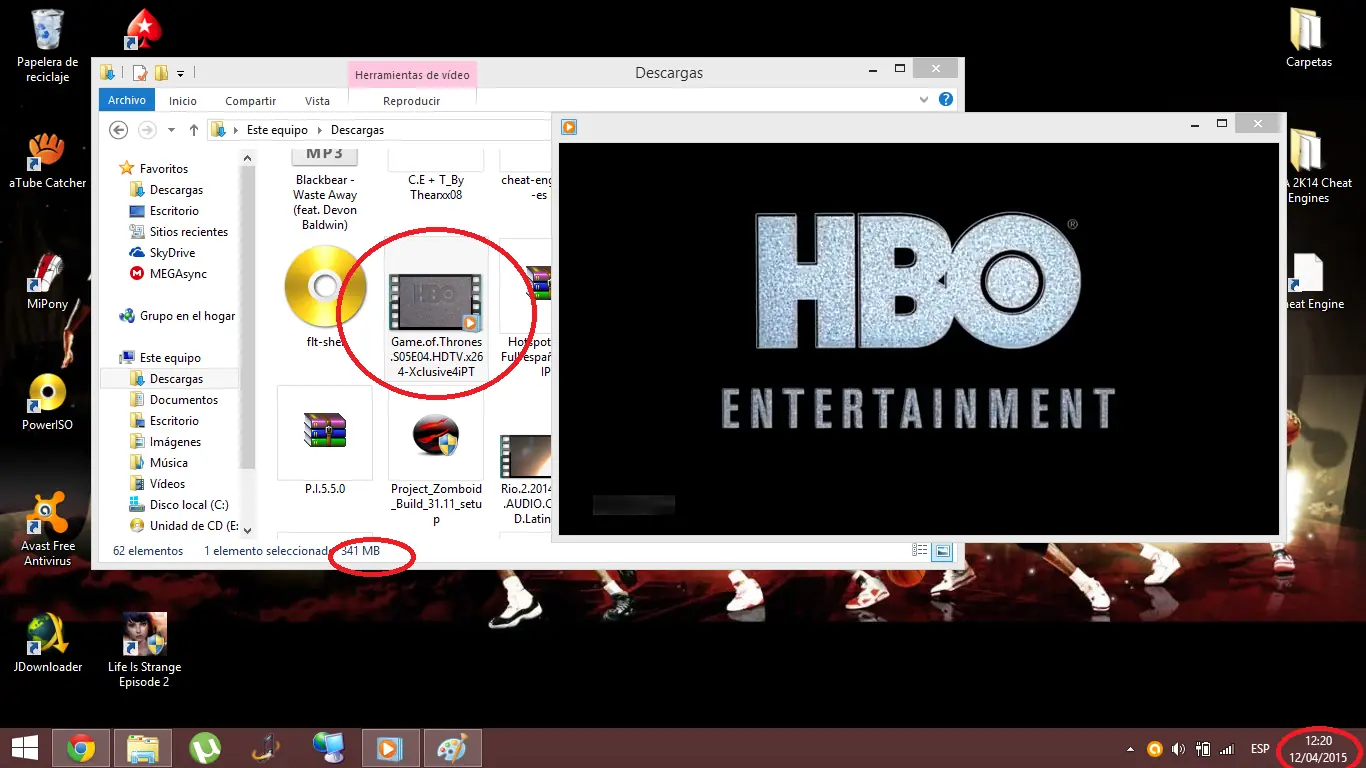Image resolution: width=1366 pixels, height=768 pixels.
Task: Select Favoritos in the navigation pane
Action: [164, 169]
